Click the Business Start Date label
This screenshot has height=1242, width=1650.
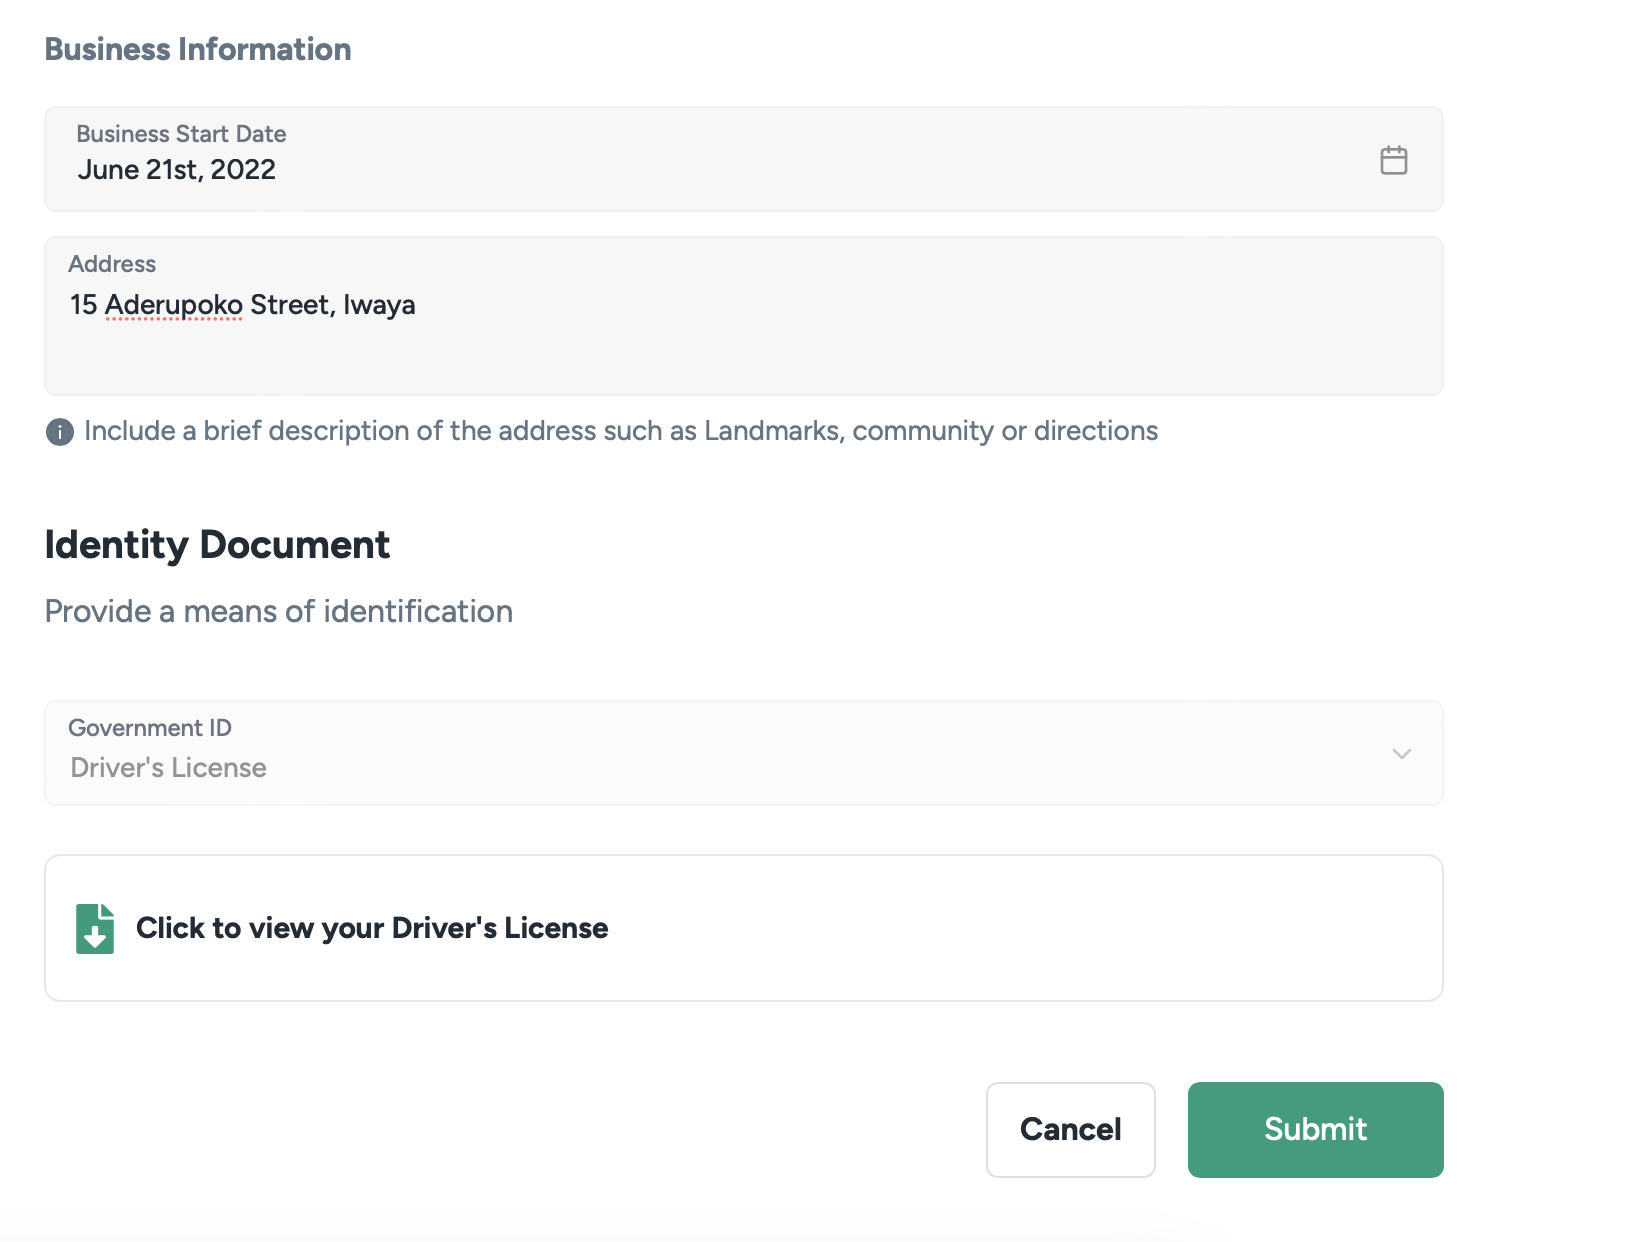181,134
